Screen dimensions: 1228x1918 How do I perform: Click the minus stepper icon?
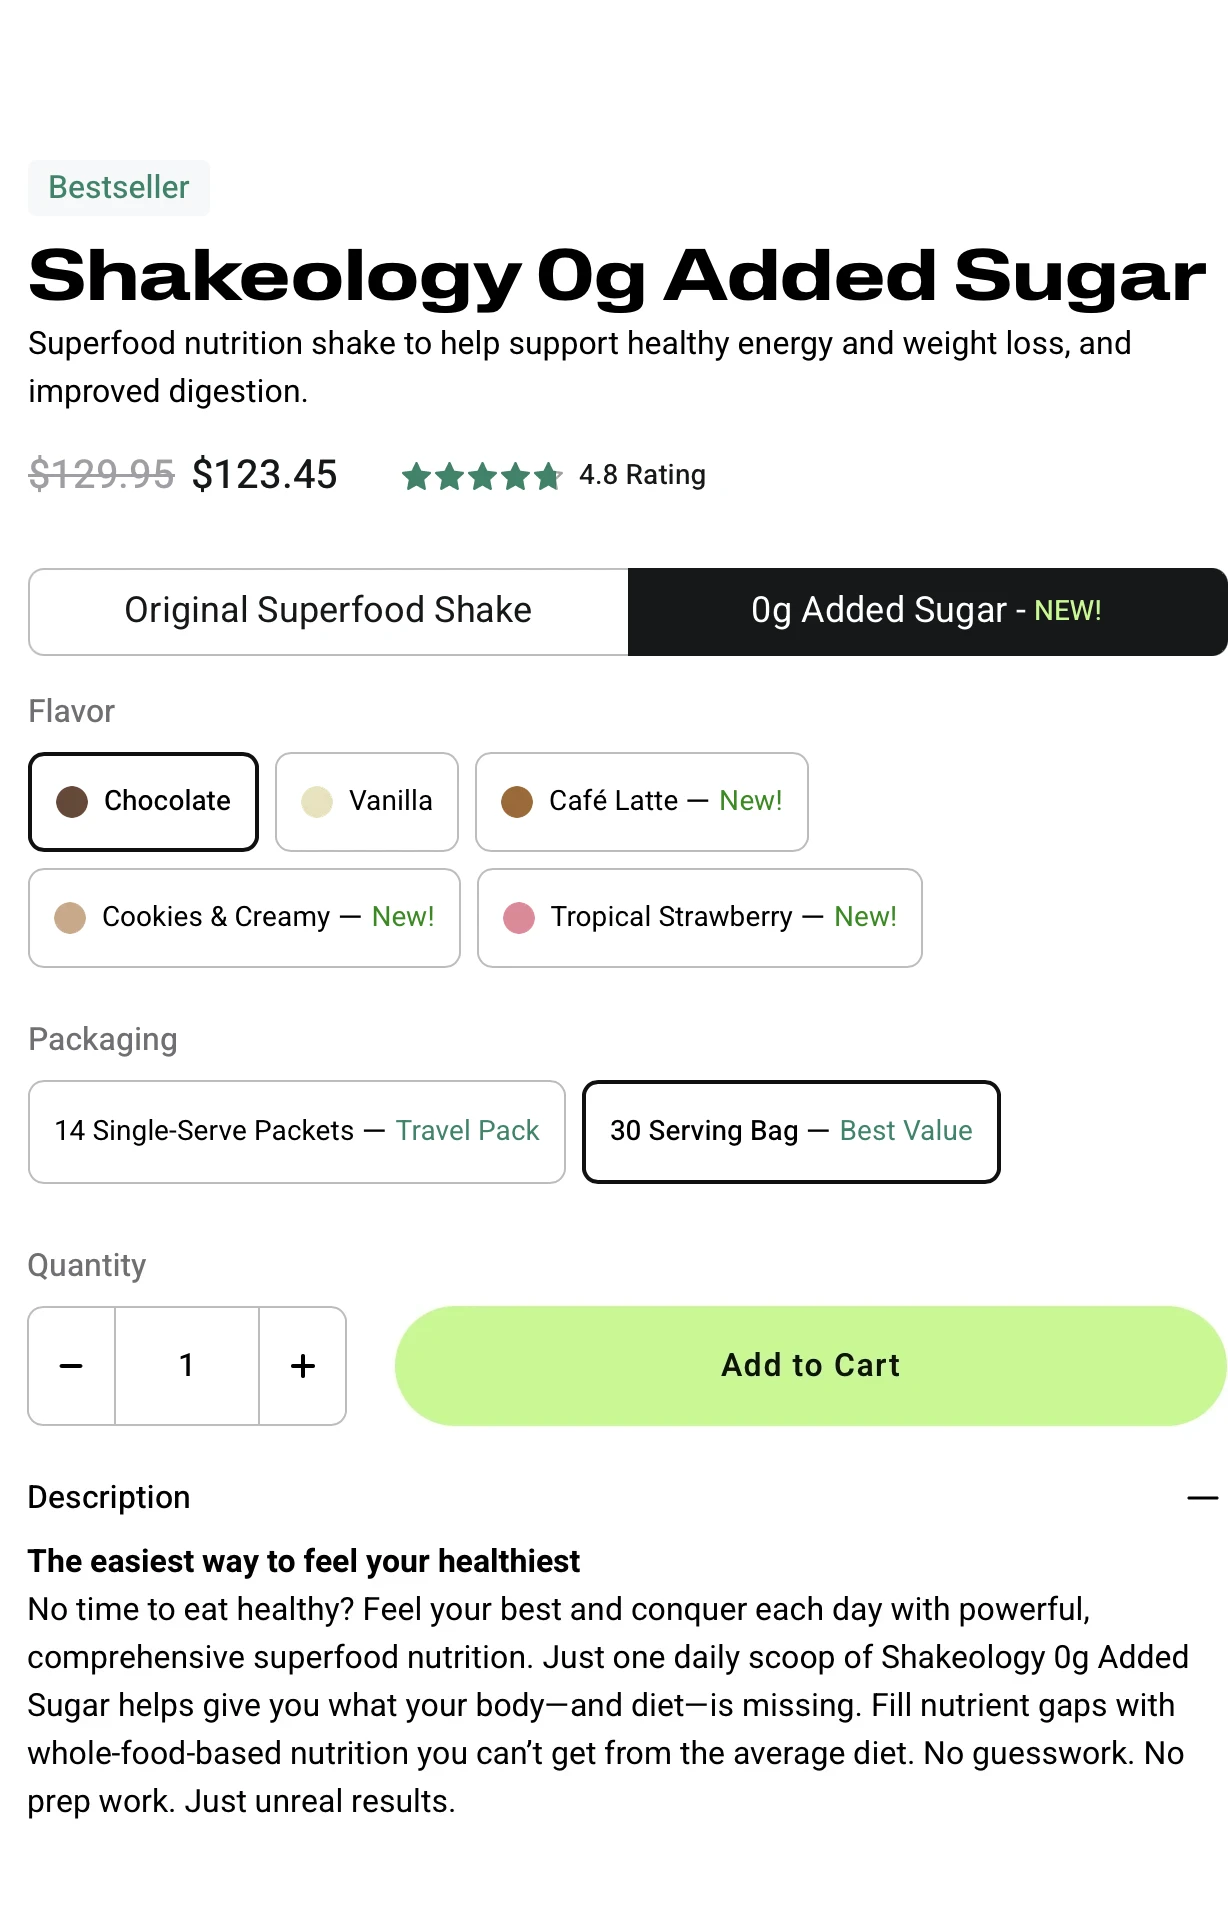pyautogui.click(x=70, y=1365)
